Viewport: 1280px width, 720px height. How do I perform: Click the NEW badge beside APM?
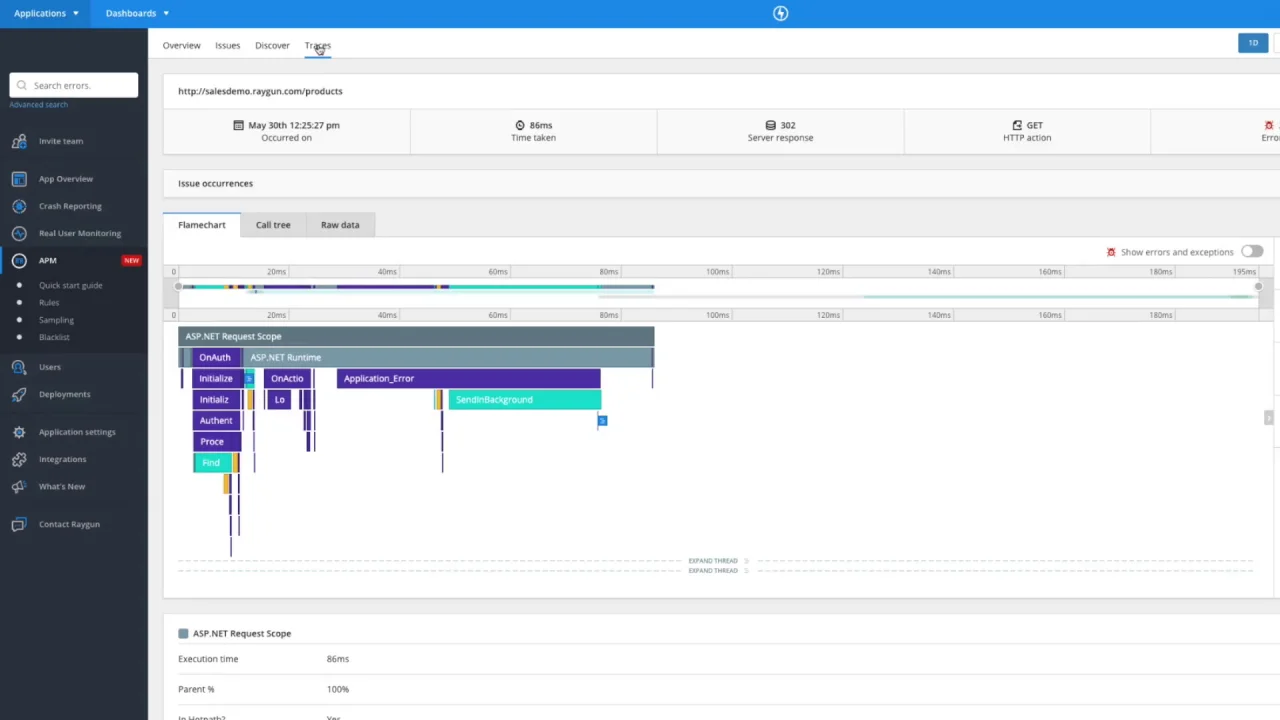tap(131, 260)
